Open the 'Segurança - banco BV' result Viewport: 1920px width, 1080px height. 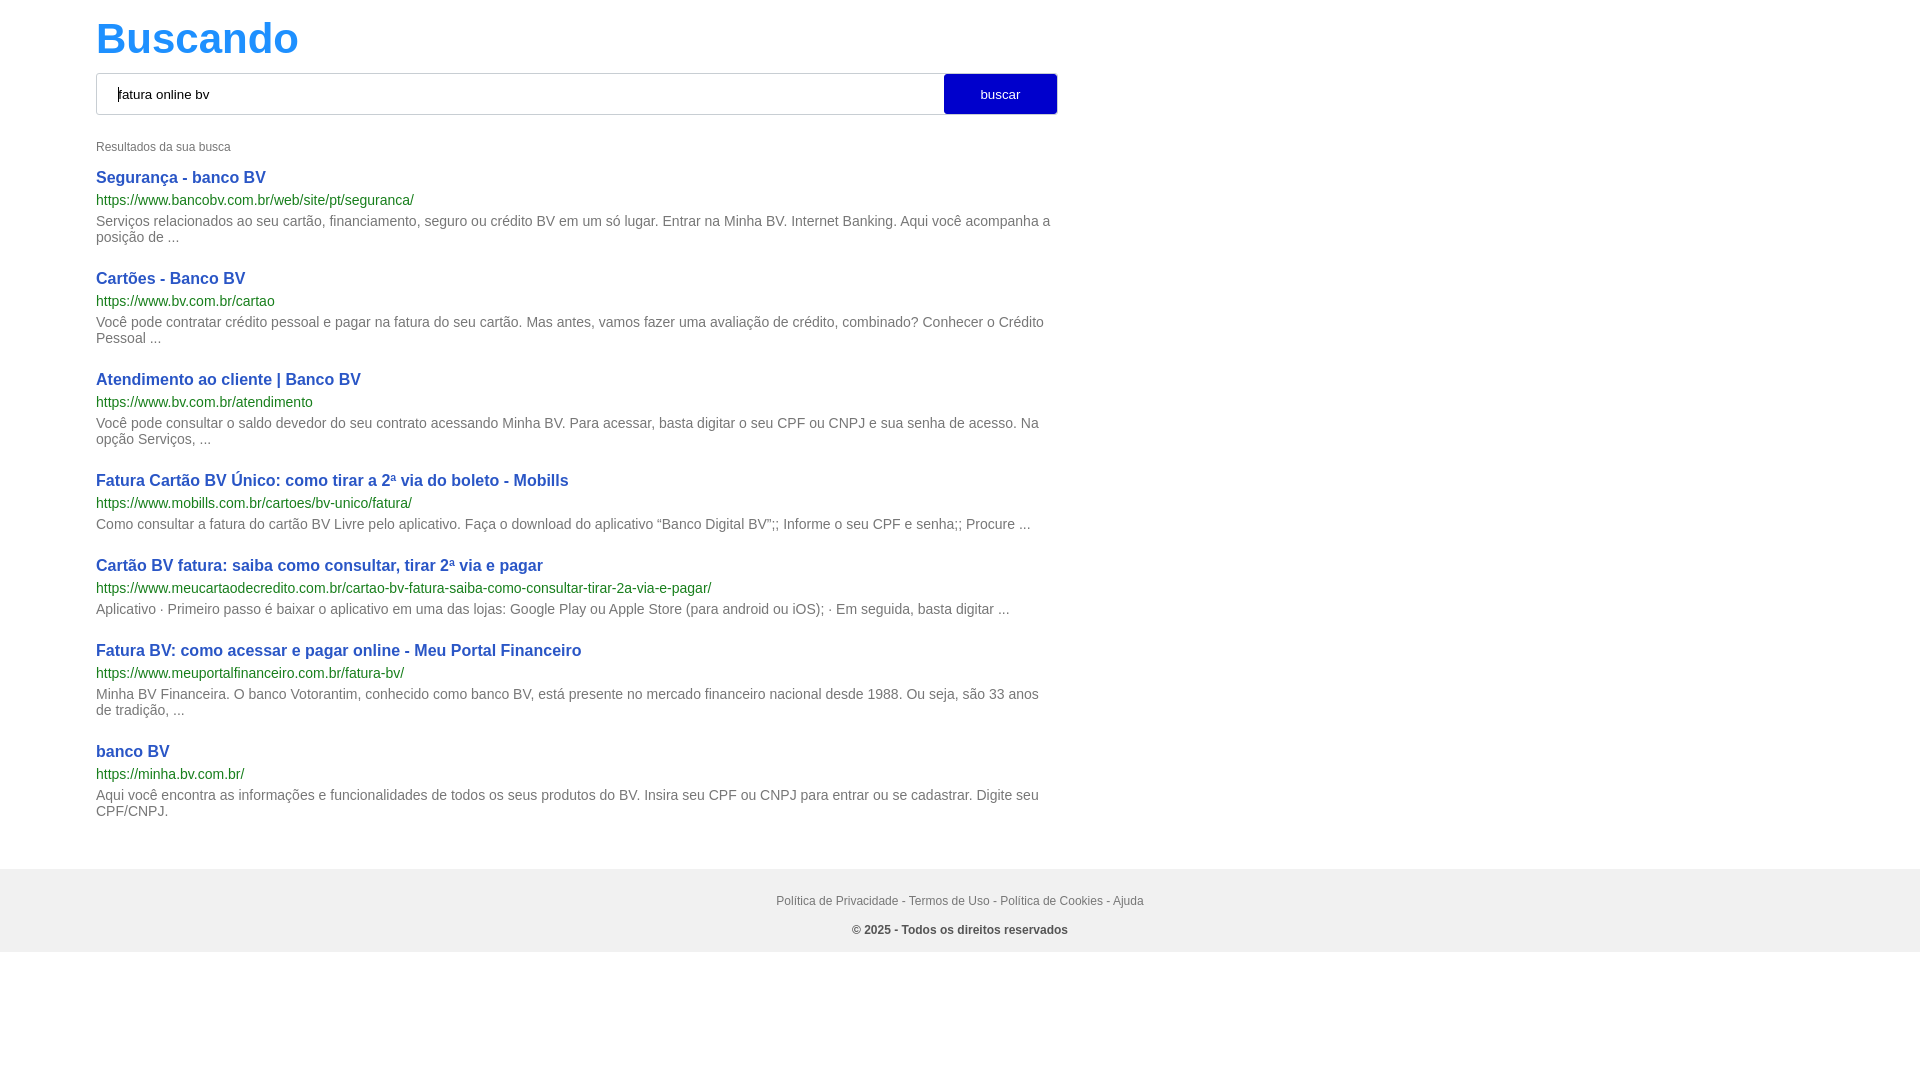[181, 178]
